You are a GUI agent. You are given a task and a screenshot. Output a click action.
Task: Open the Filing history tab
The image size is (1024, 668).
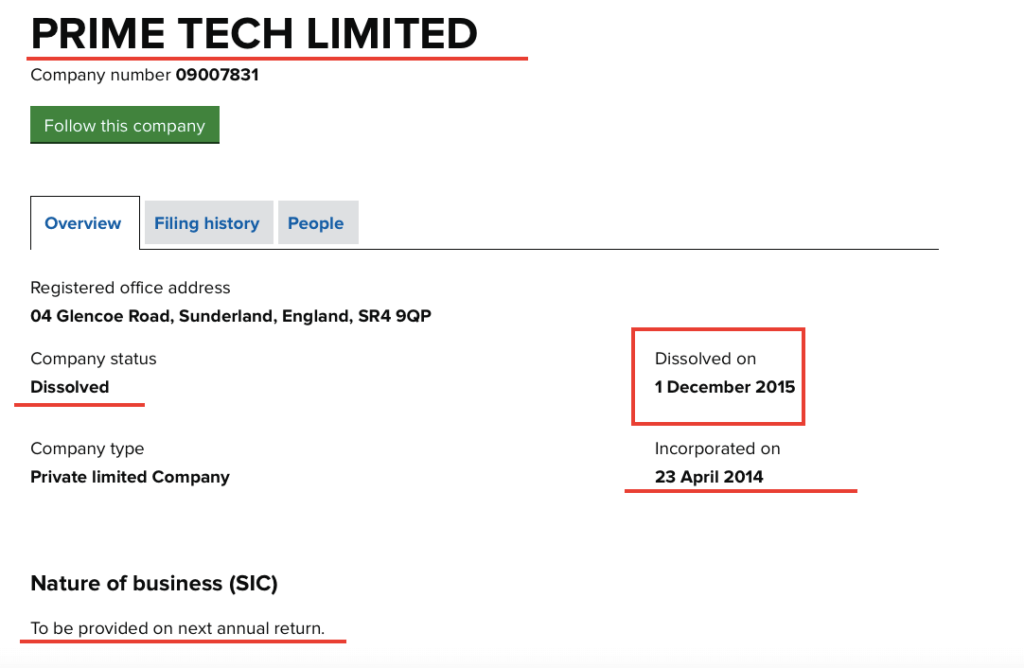207,223
